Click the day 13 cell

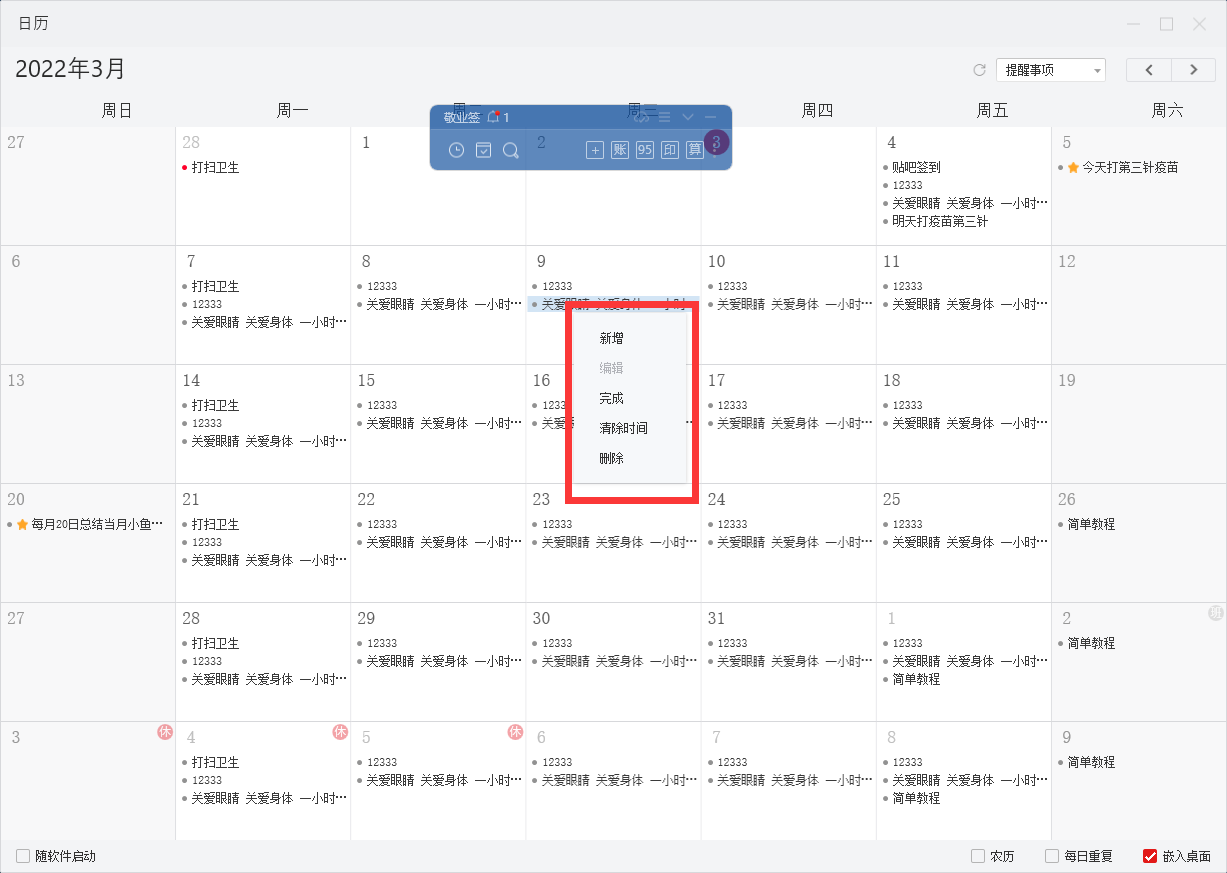87,424
